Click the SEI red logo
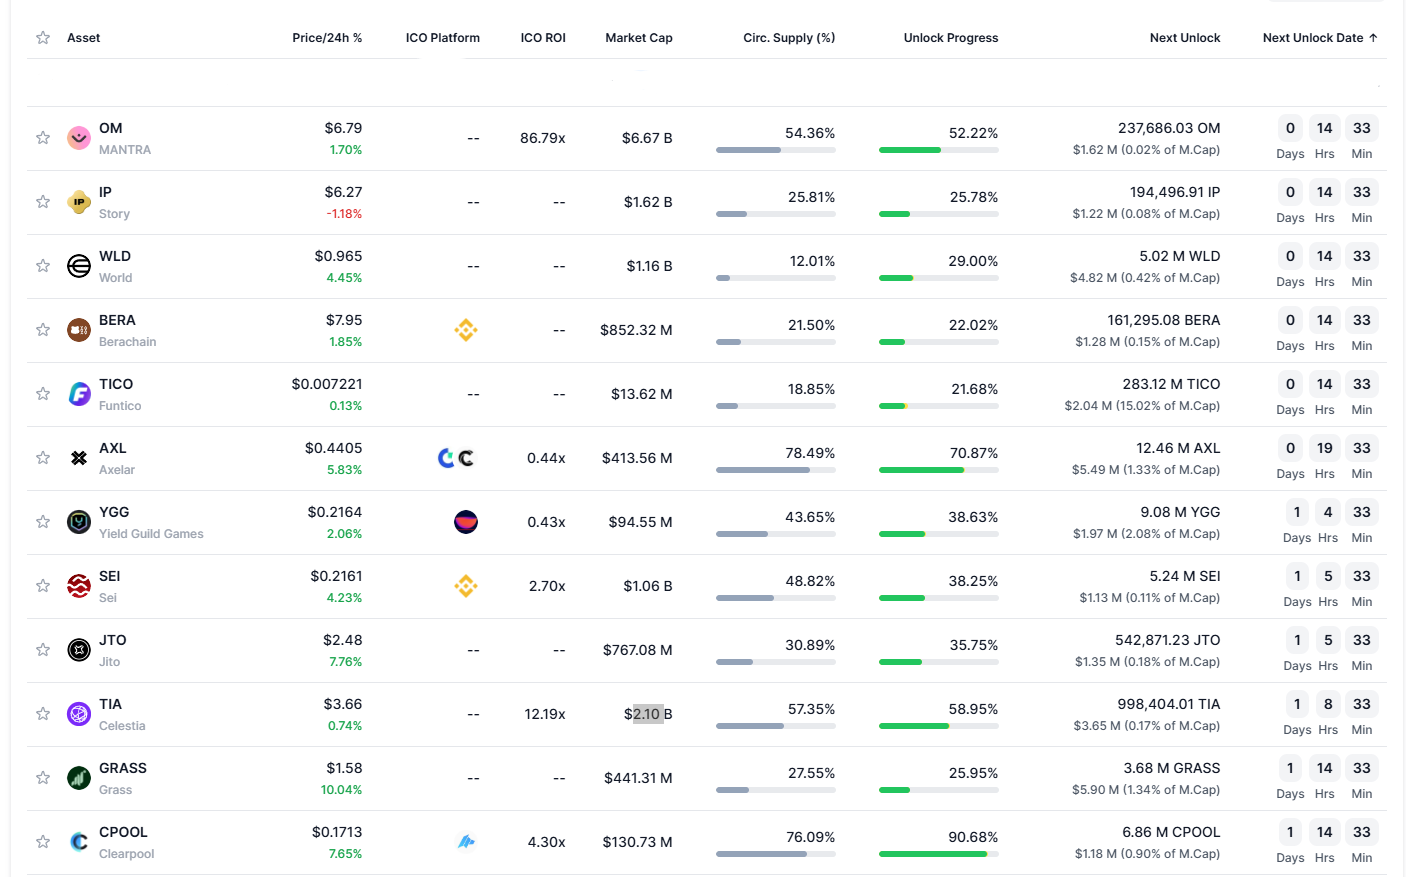1406x877 pixels. (x=79, y=586)
